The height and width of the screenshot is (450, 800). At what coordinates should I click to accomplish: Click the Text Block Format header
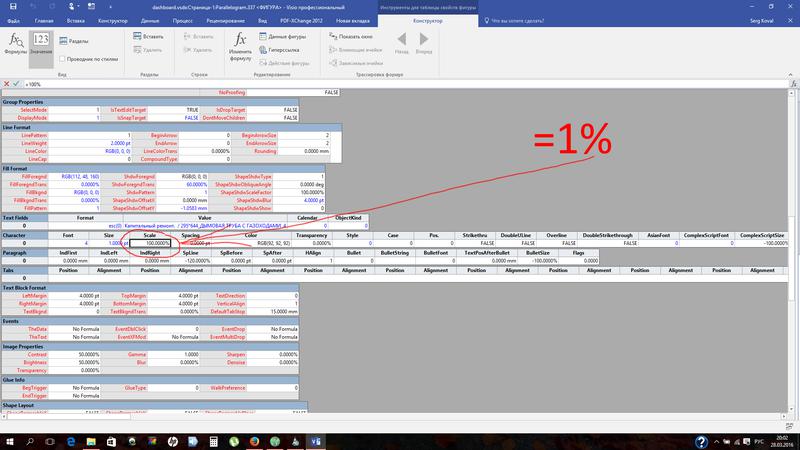[150, 288]
